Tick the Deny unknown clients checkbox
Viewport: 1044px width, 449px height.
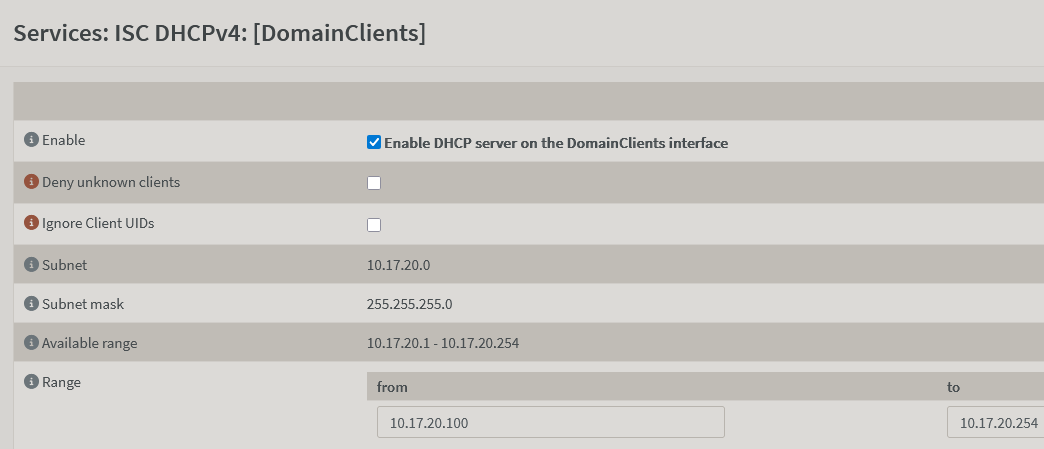click(374, 183)
